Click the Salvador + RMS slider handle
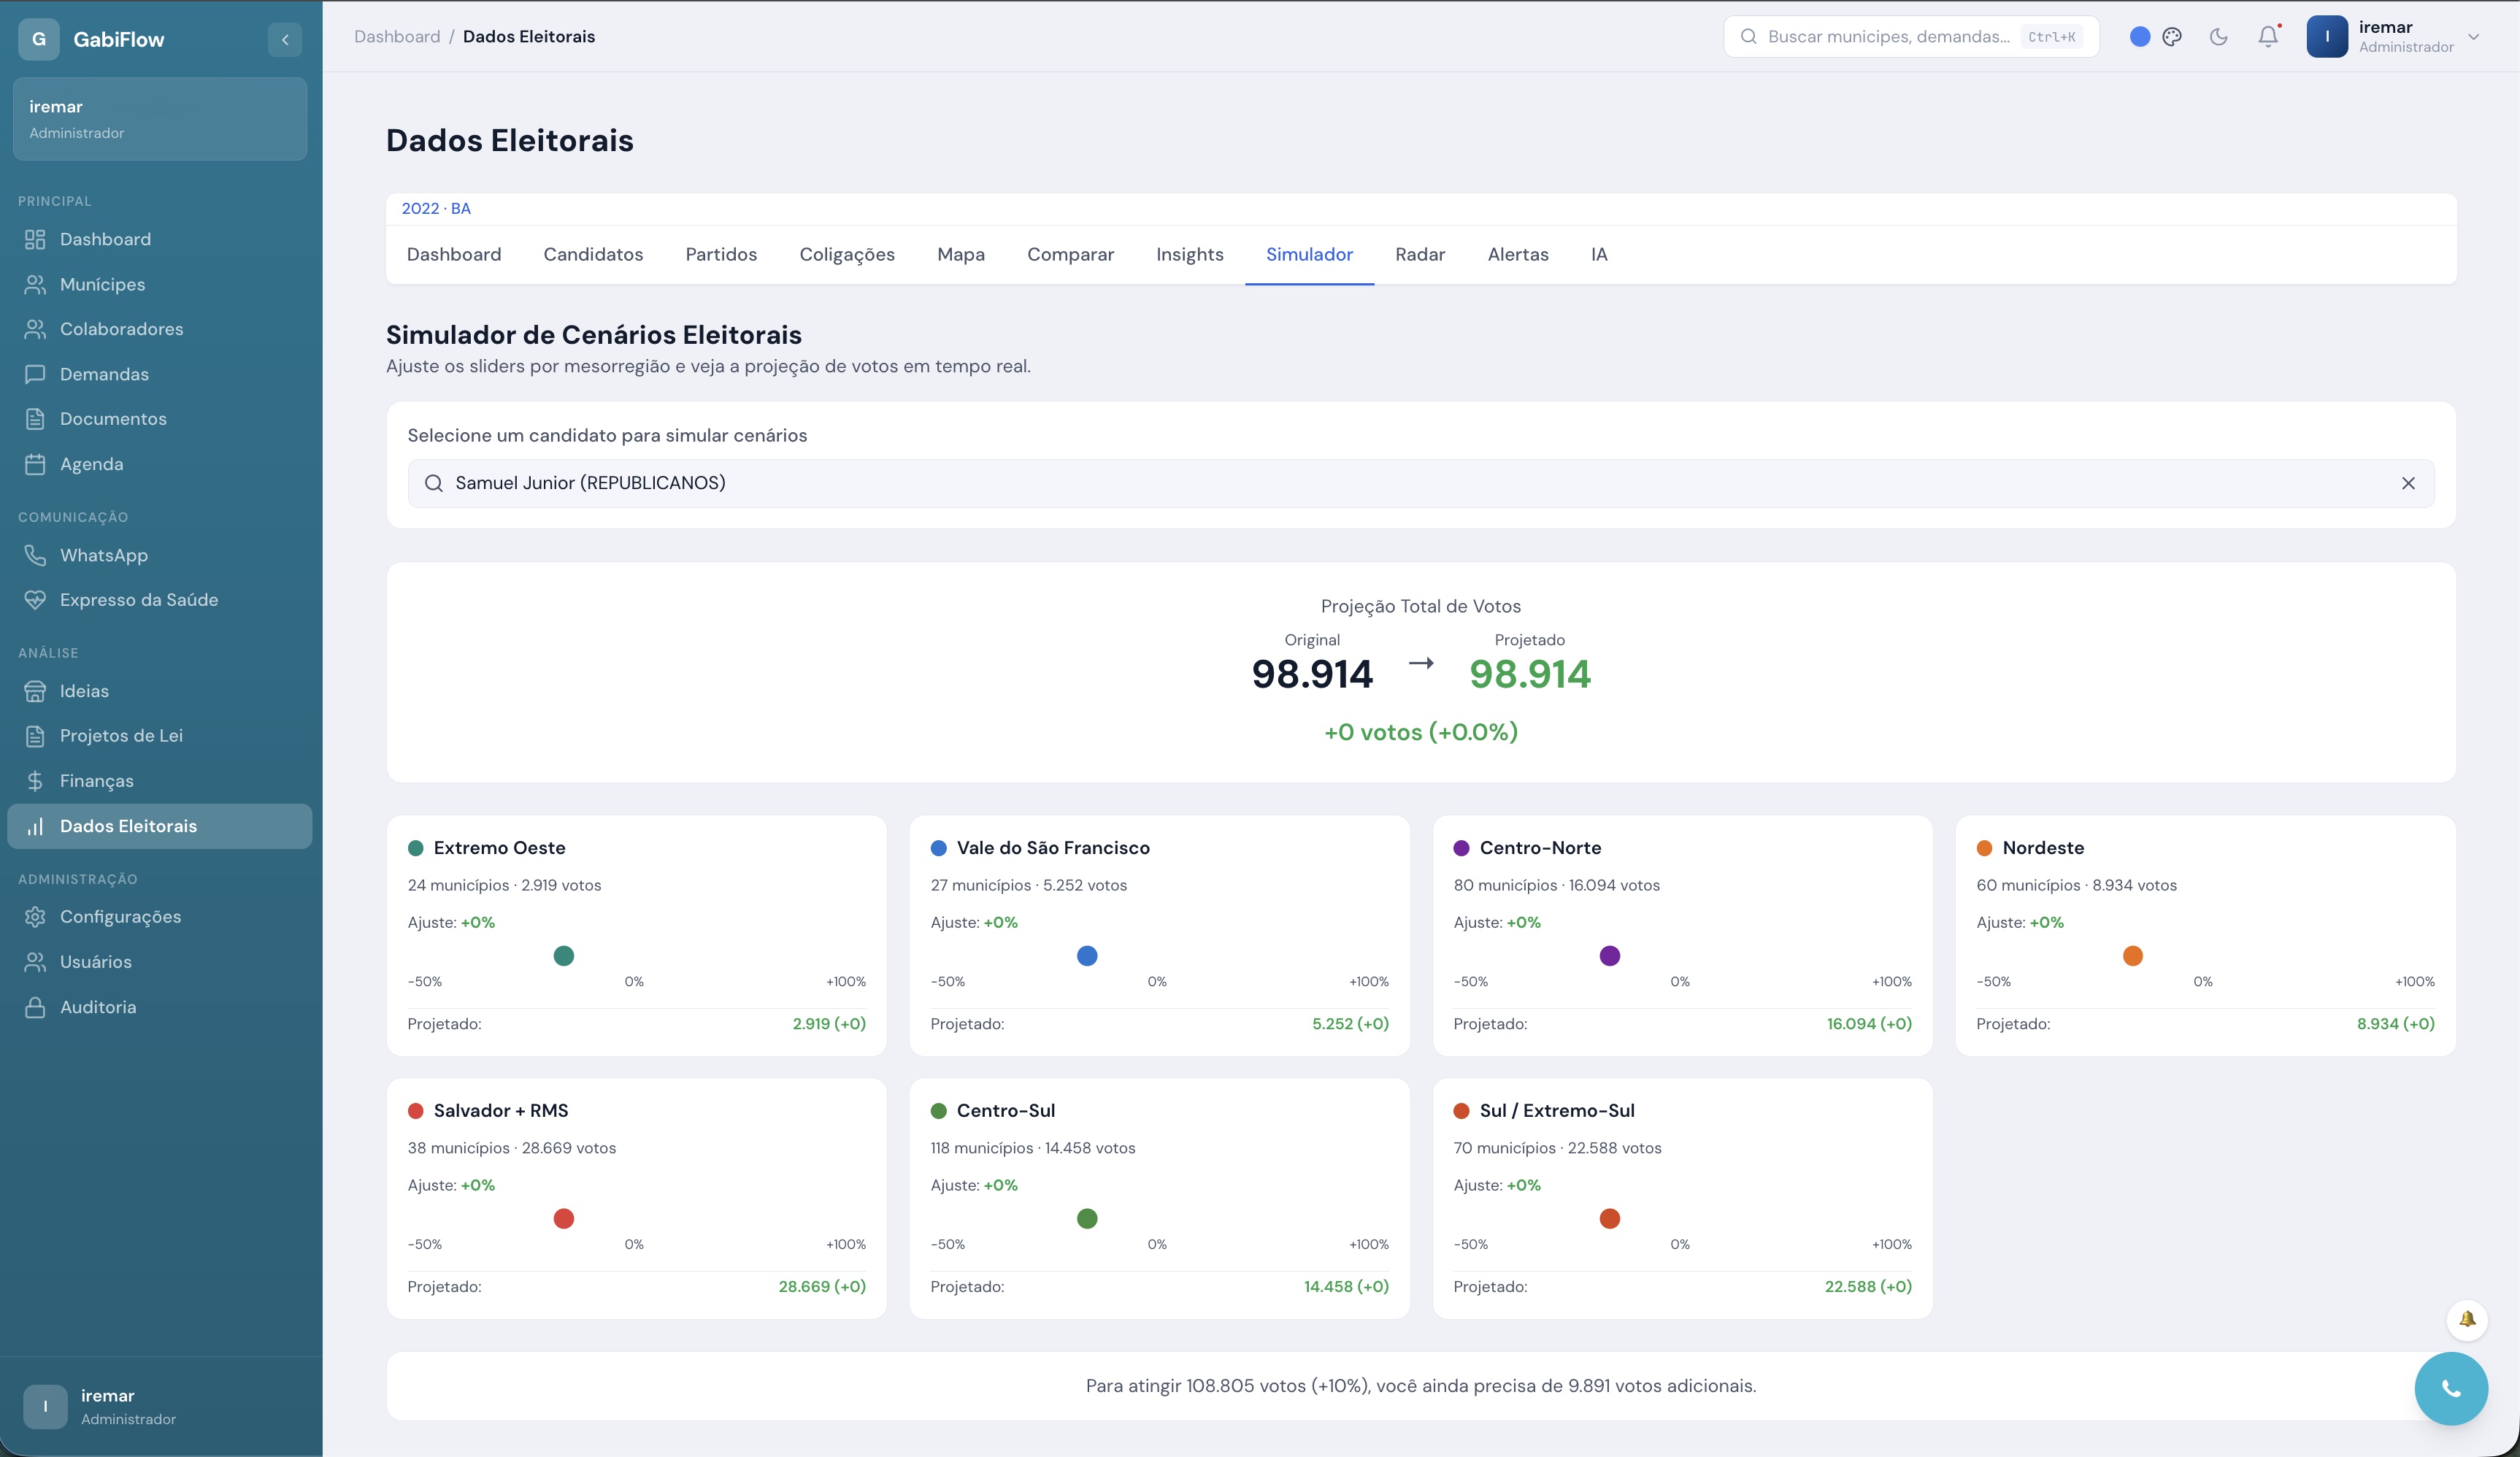The image size is (2520, 1457). pos(564,1218)
